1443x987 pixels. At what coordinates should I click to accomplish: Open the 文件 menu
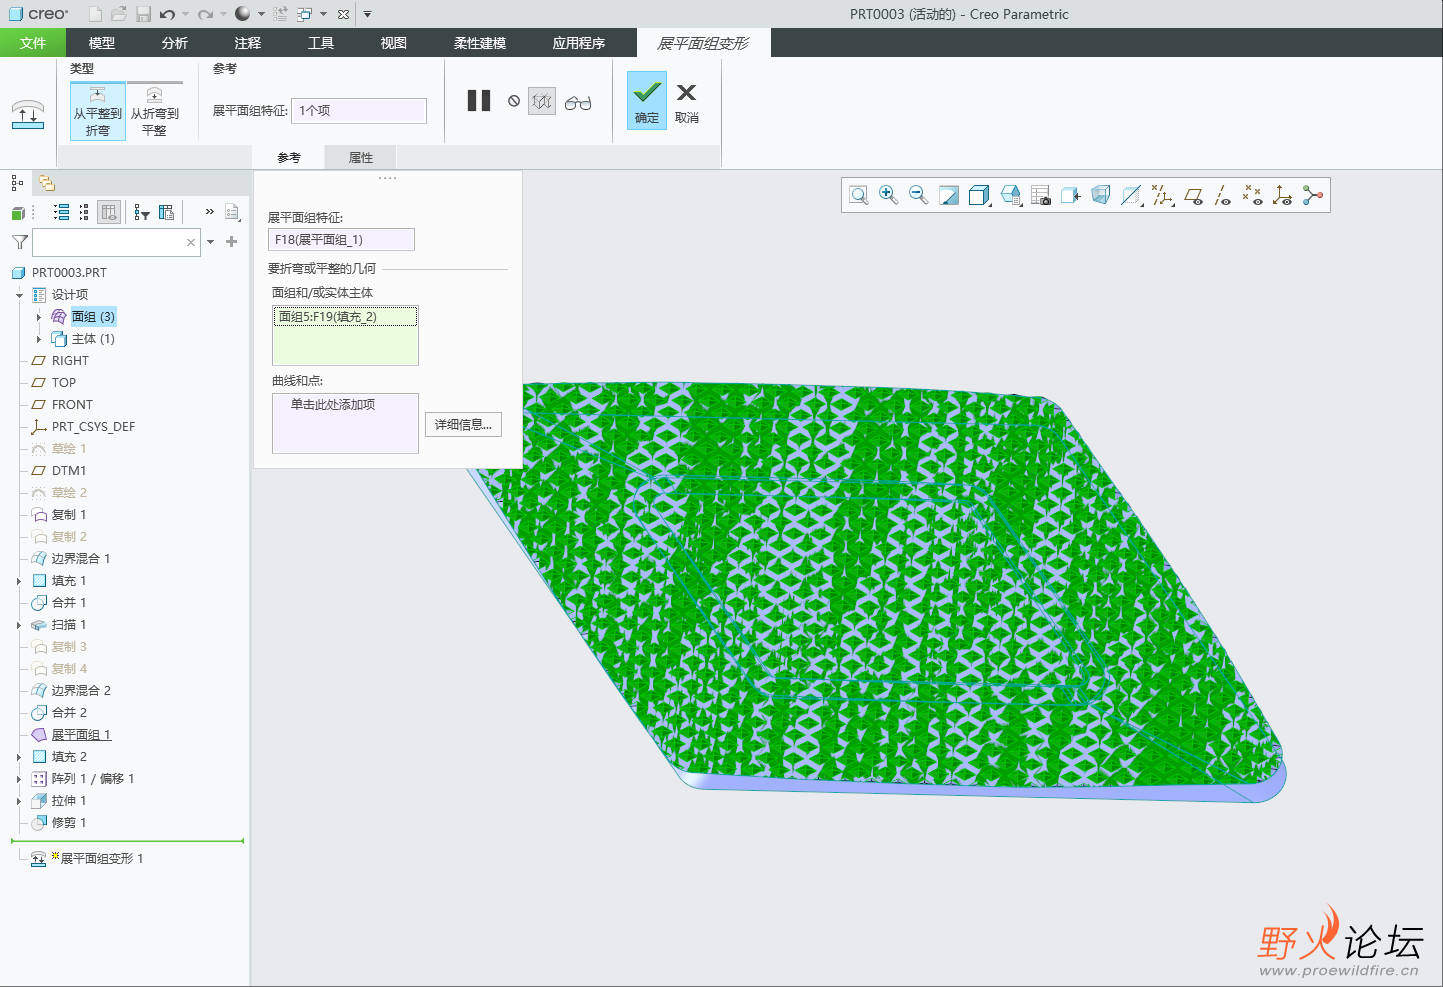pyautogui.click(x=33, y=43)
